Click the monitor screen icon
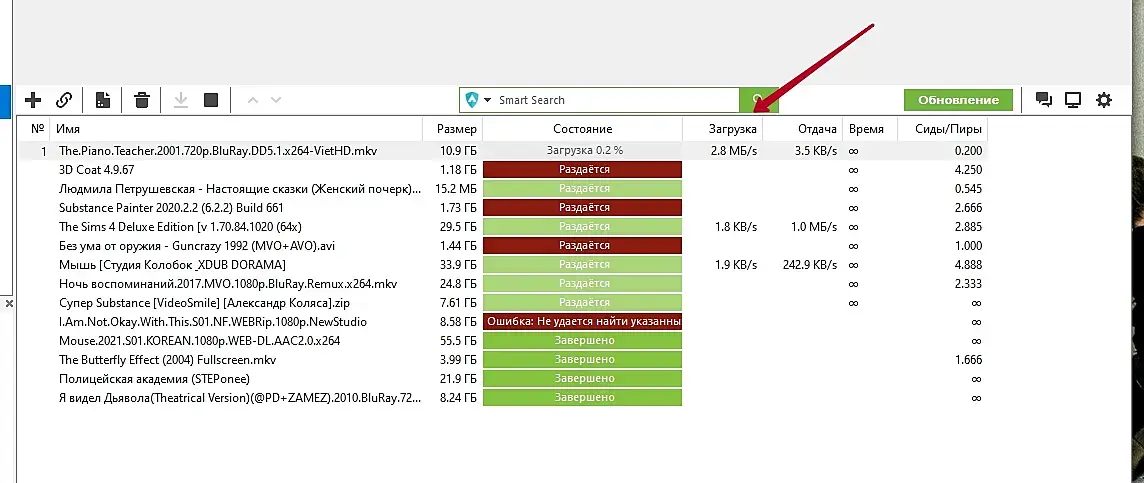 click(x=1072, y=100)
